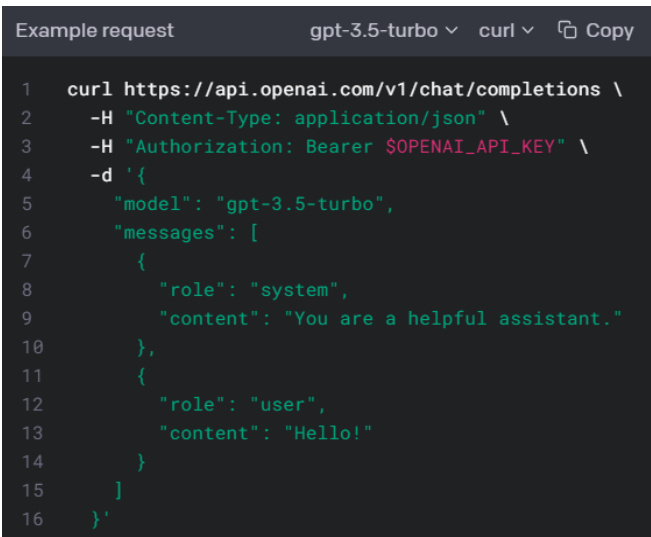This screenshot has height=537, width=651.
Task: Click the "Hello!" content string
Action: (327, 433)
